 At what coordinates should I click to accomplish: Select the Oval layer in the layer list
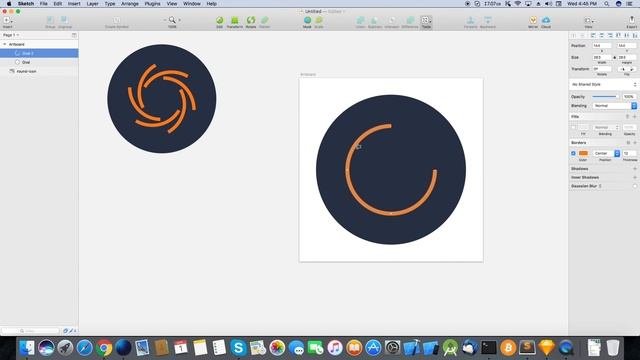[x=39, y=62]
